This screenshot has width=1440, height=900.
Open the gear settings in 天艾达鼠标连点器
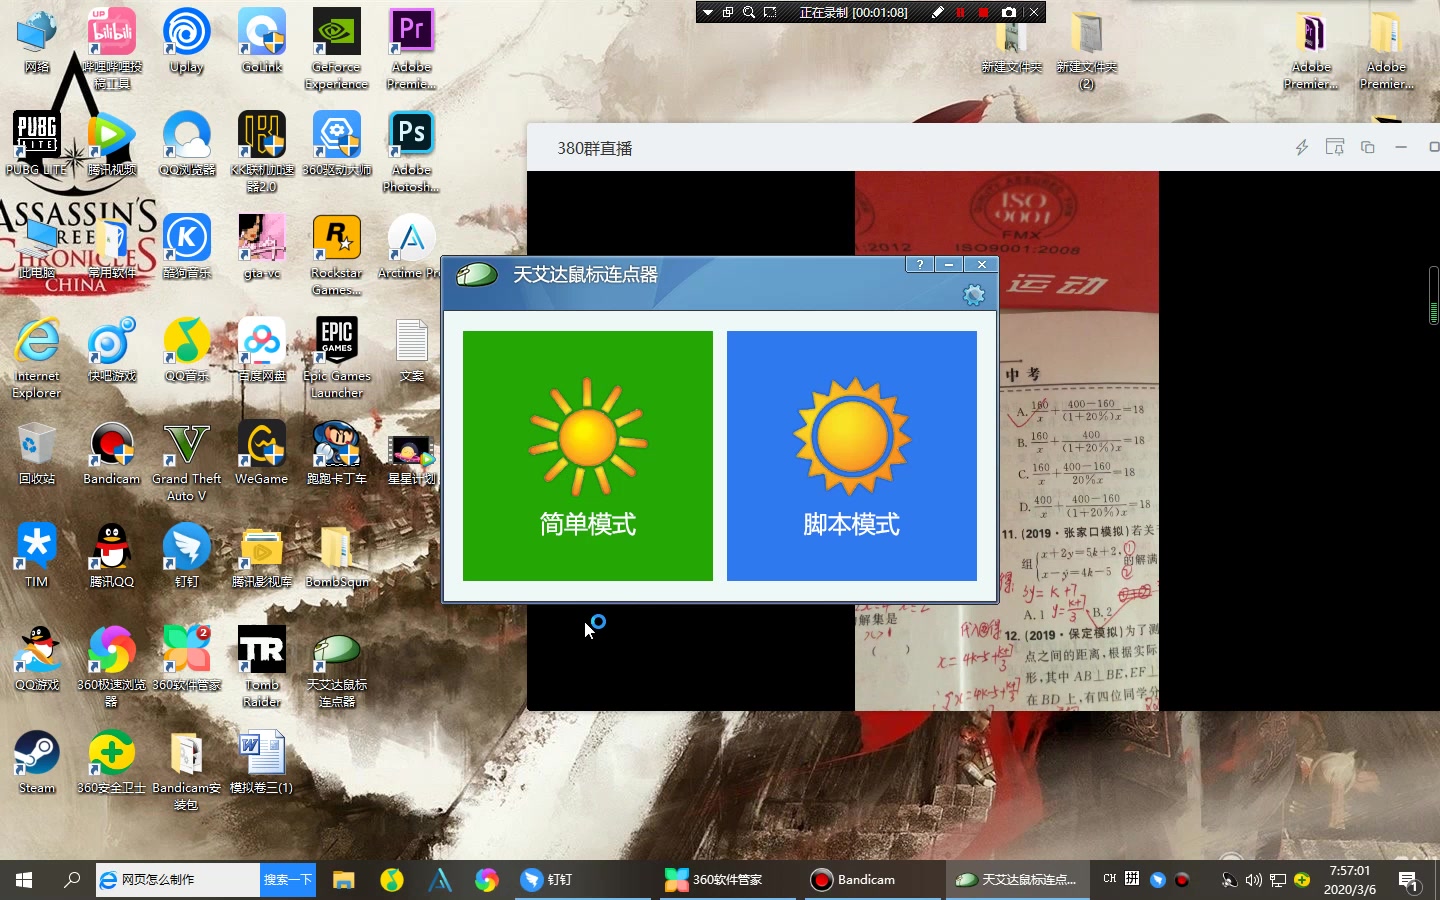(x=973, y=295)
